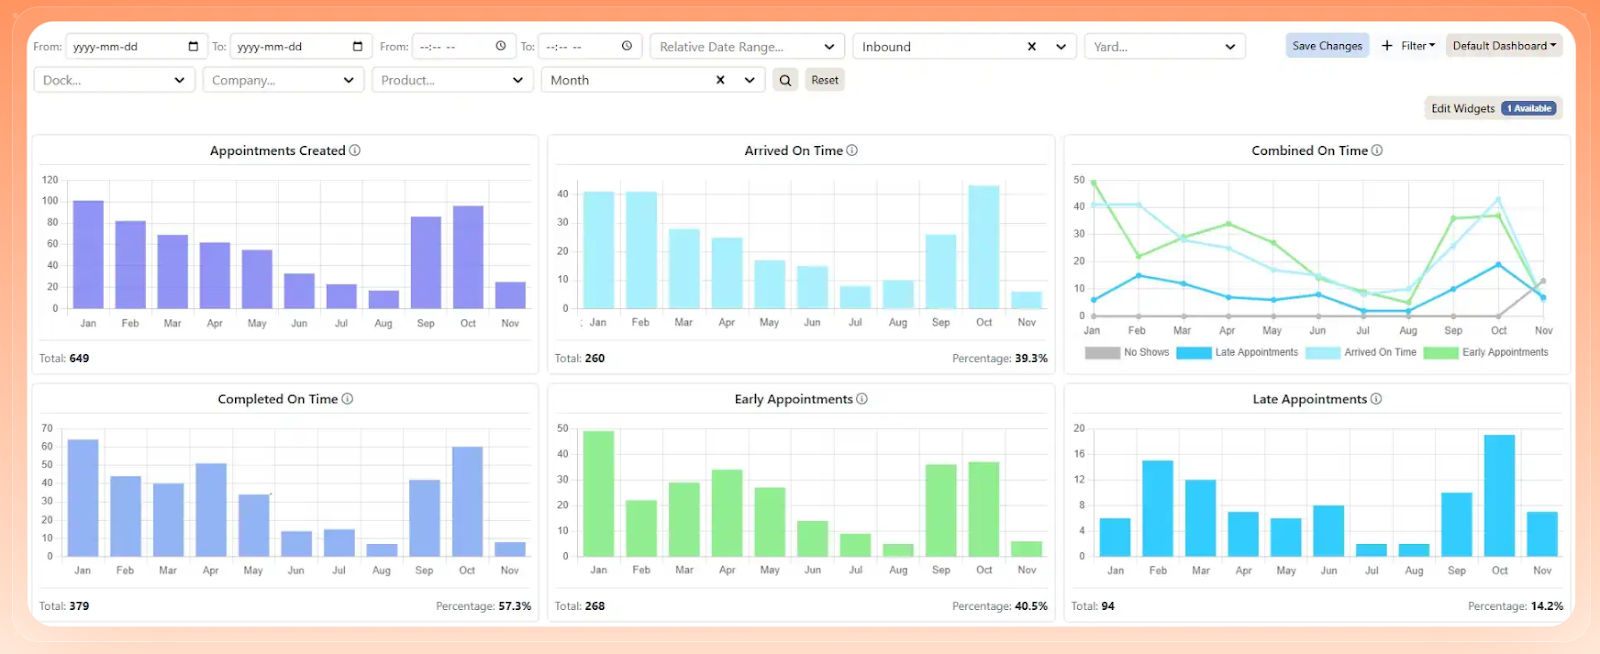The width and height of the screenshot is (1600, 654).
Task: Open clock picker in From time field
Action: coord(501,46)
